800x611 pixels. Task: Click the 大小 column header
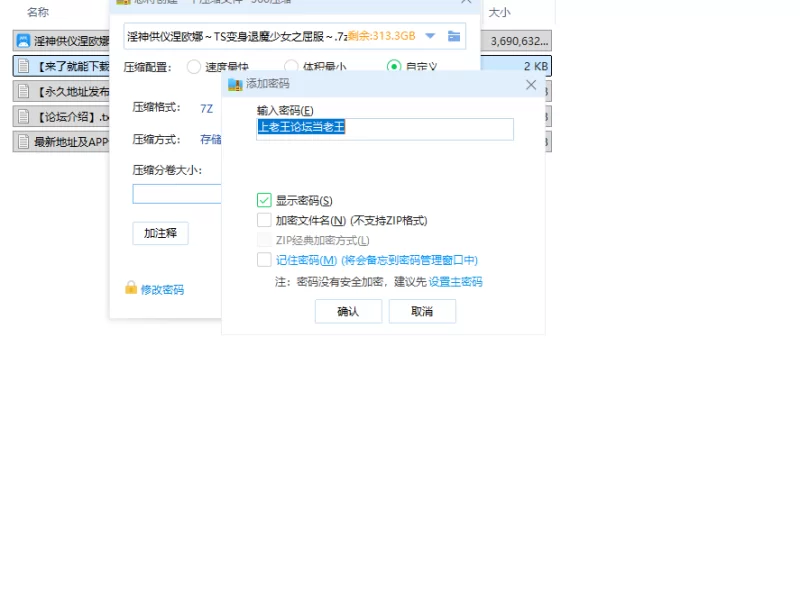(x=499, y=12)
